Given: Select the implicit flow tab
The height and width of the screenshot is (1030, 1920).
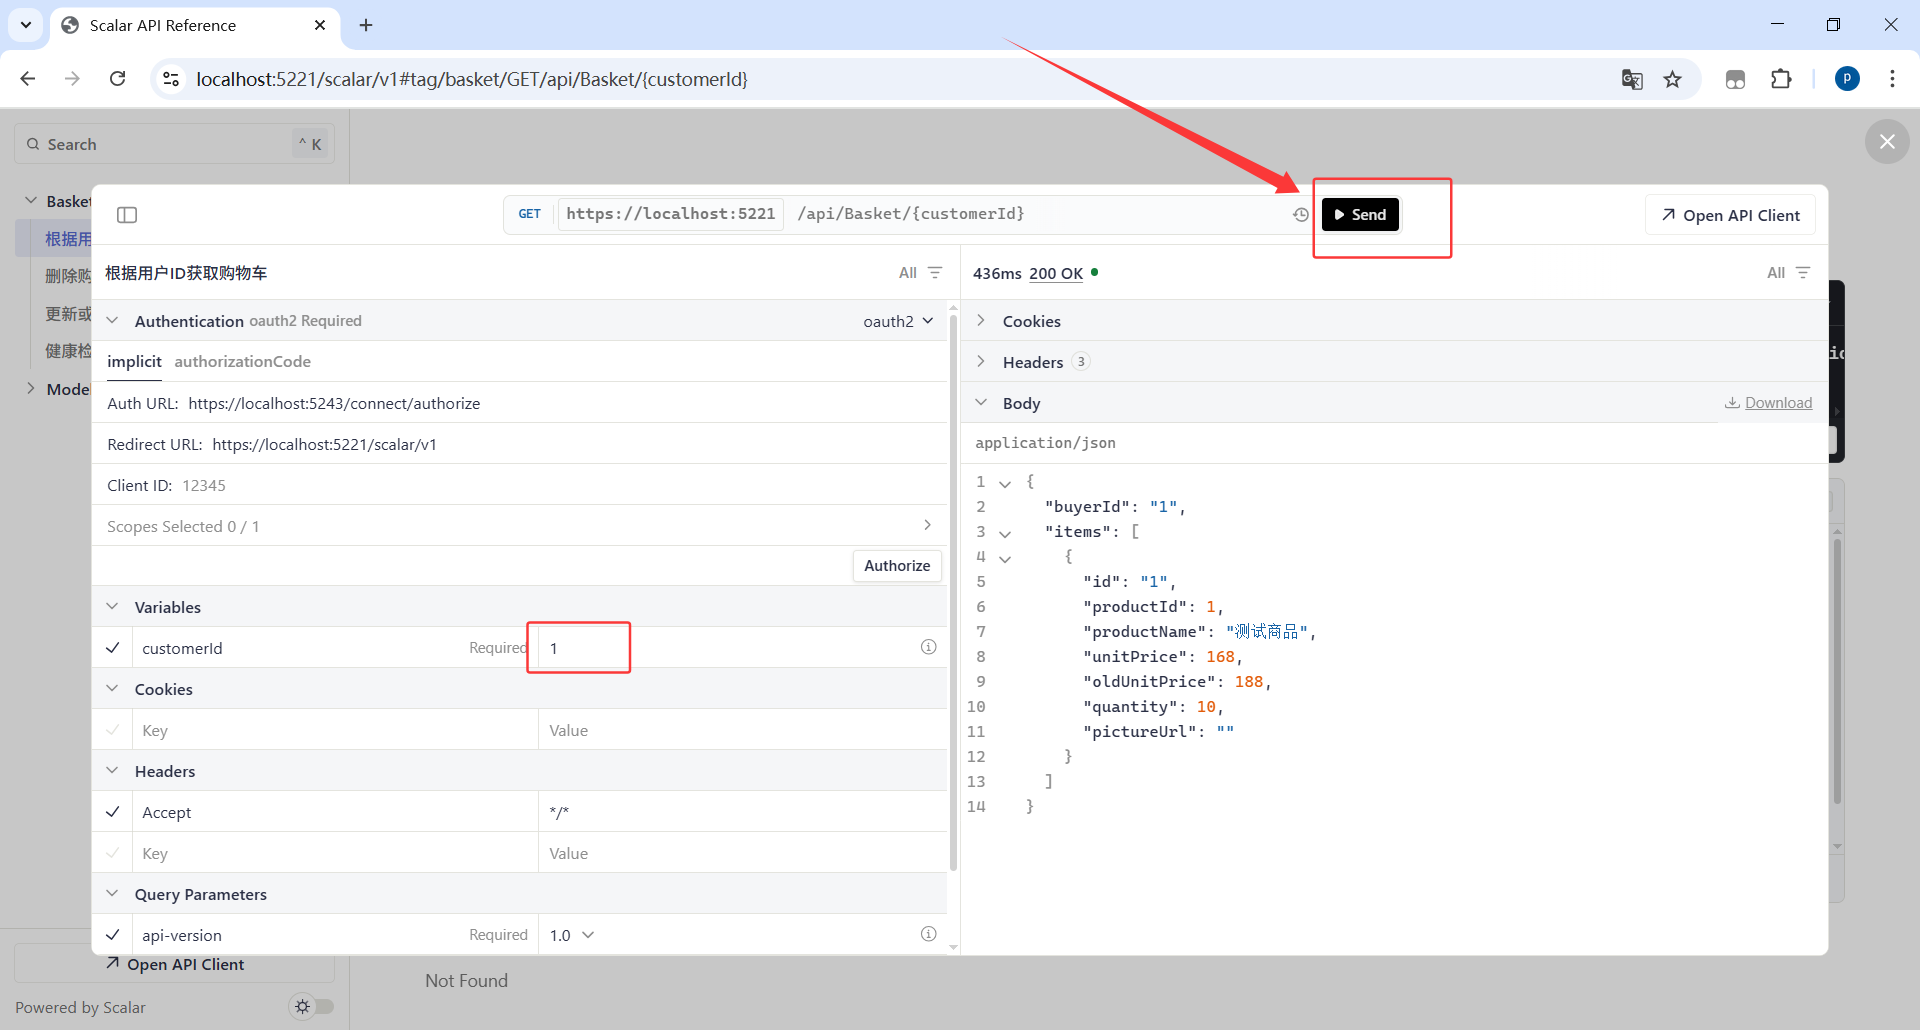Looking at the screenshot, I should click(134, 362).
